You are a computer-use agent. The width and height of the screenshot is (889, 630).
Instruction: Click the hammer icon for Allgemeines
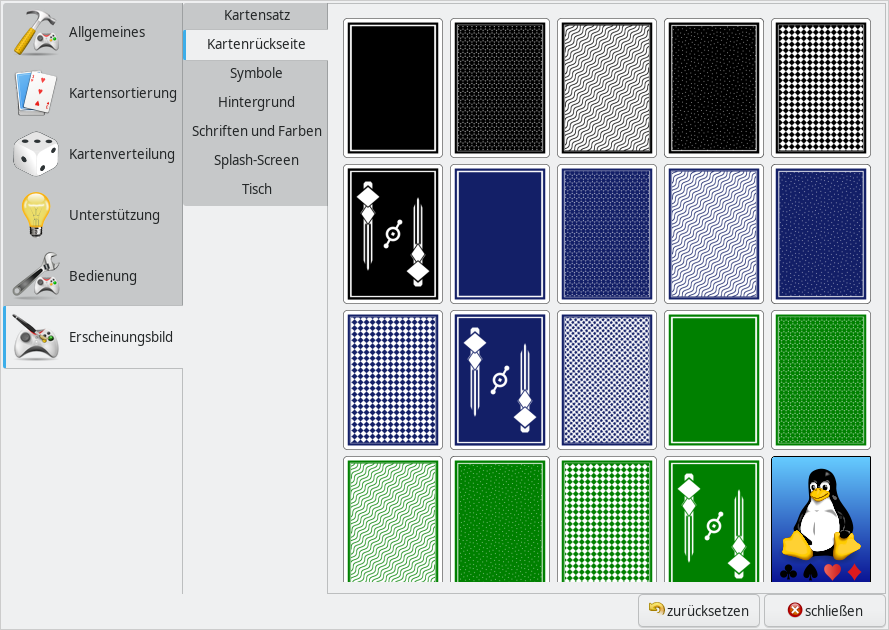point(37,32)
